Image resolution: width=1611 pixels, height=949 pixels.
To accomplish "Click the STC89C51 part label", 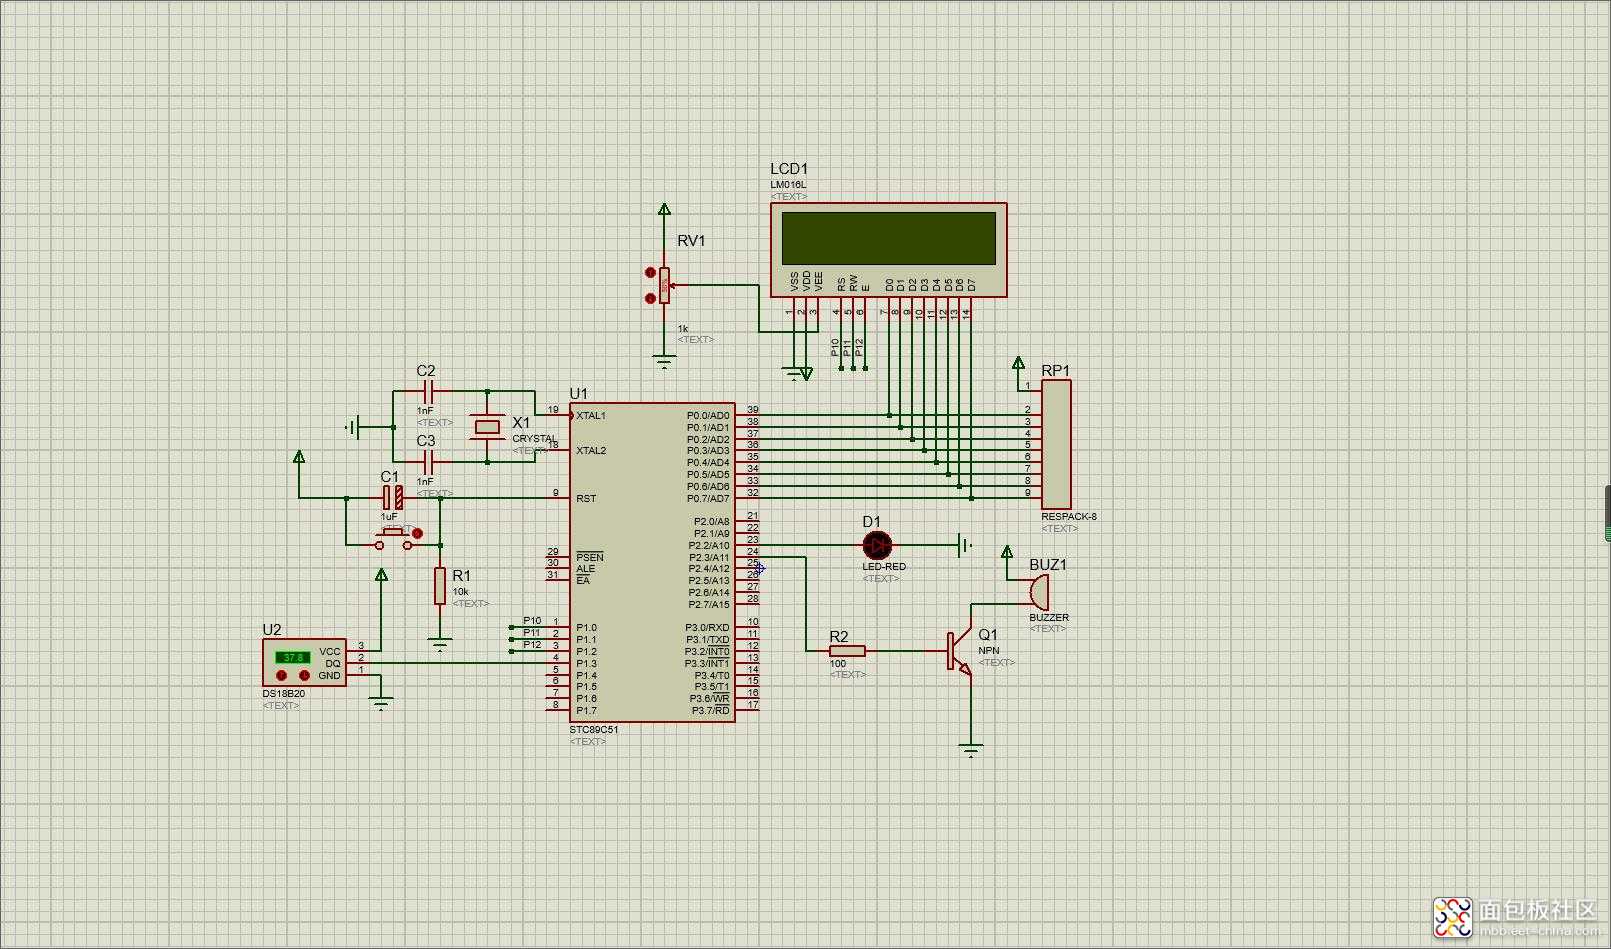I will click(x=594, y=730).
